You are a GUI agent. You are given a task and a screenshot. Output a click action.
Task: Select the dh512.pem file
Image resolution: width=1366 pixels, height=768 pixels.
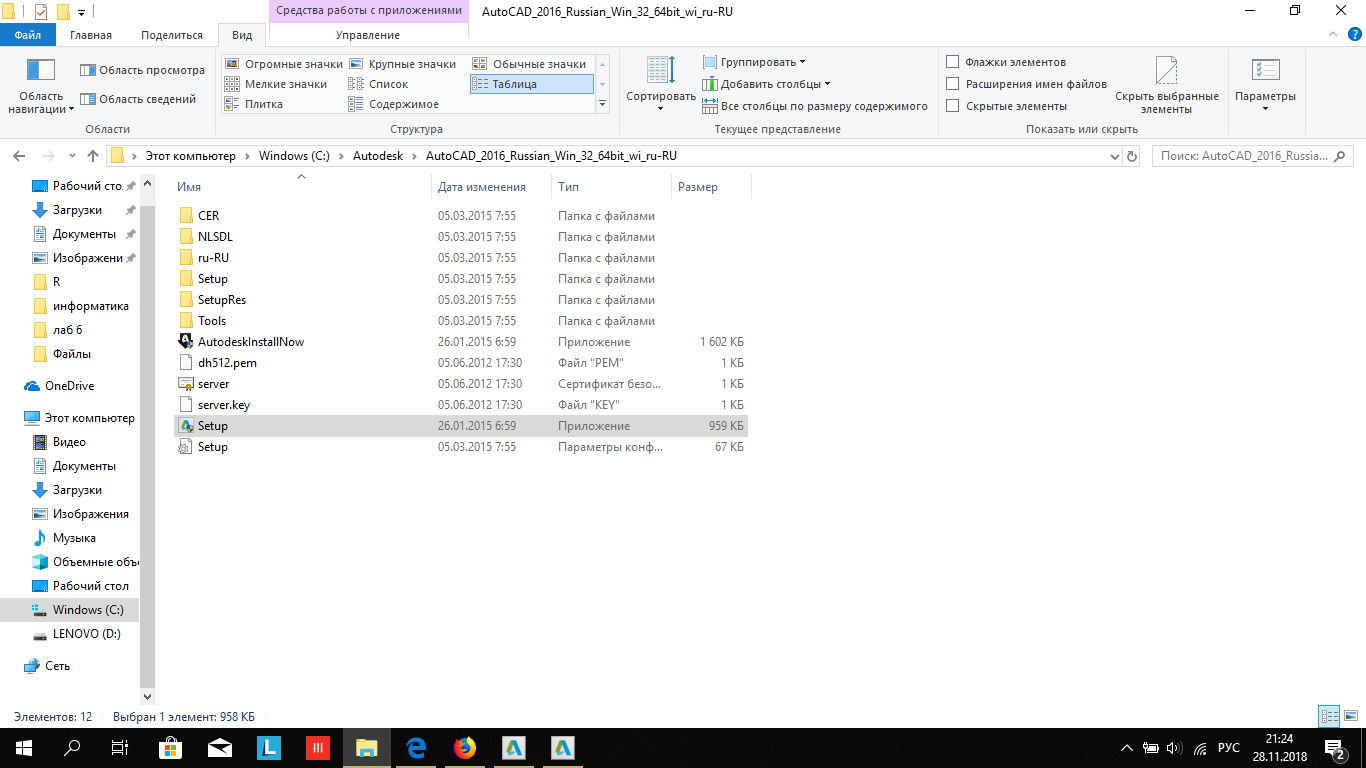click(x=461, y=363)
